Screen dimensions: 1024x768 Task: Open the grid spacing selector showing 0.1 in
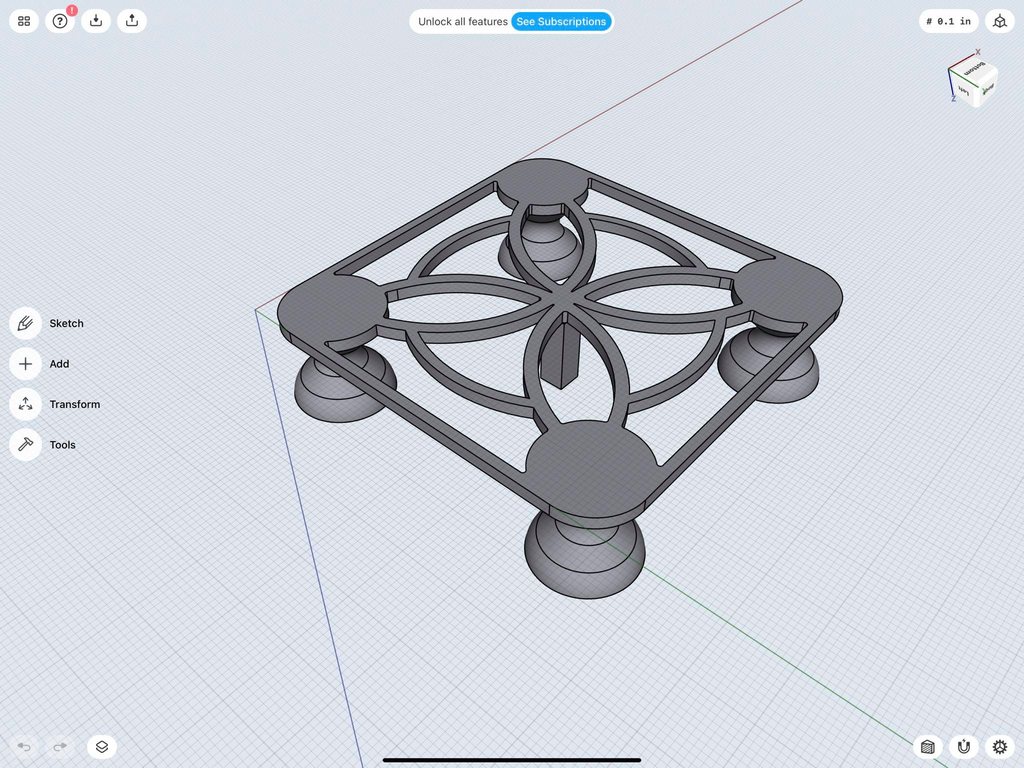[946, 20]
